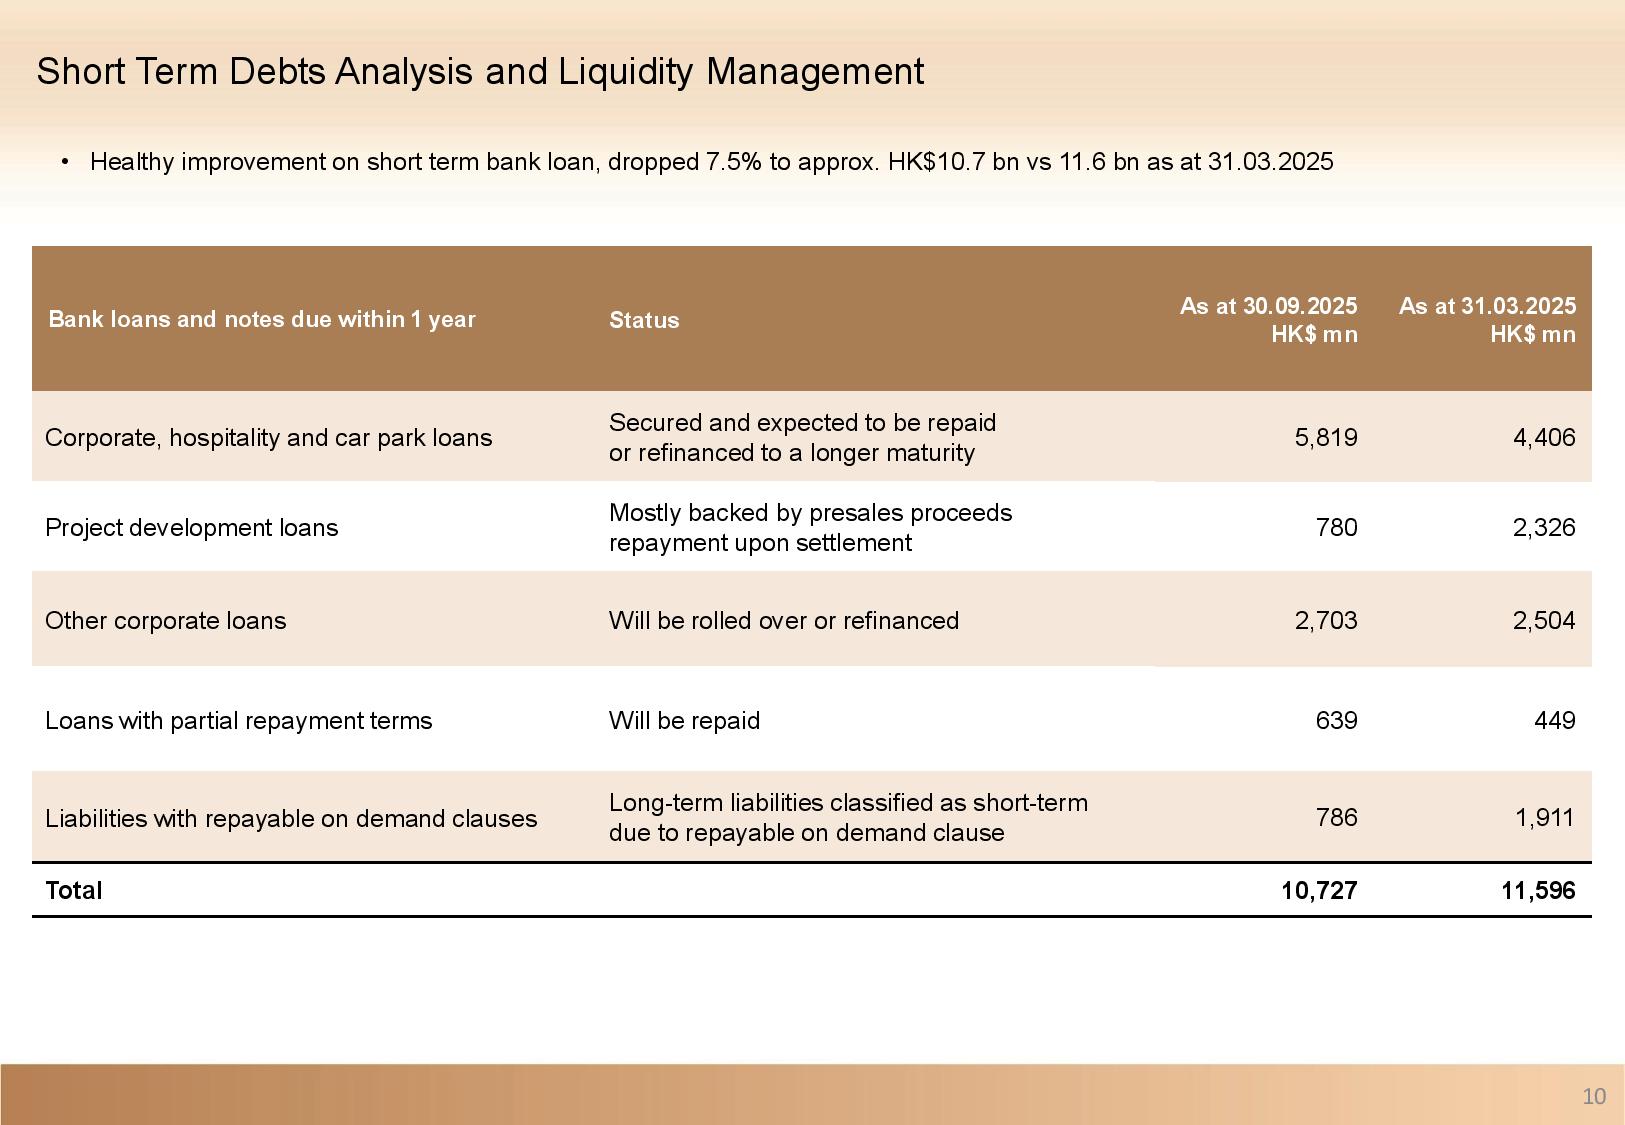Click the "Status" column header
The width and height of the screenshot is (1625, 1125).
(x=644, y=320)
